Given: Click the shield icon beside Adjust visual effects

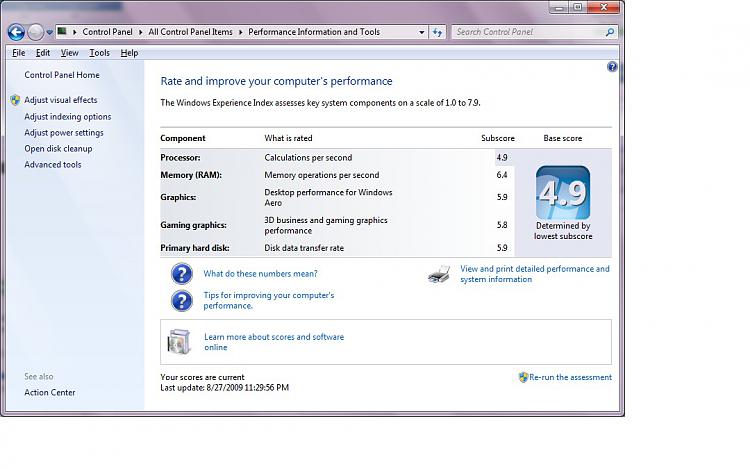Looking at the screenshot, I should click(x=15, y=100).
